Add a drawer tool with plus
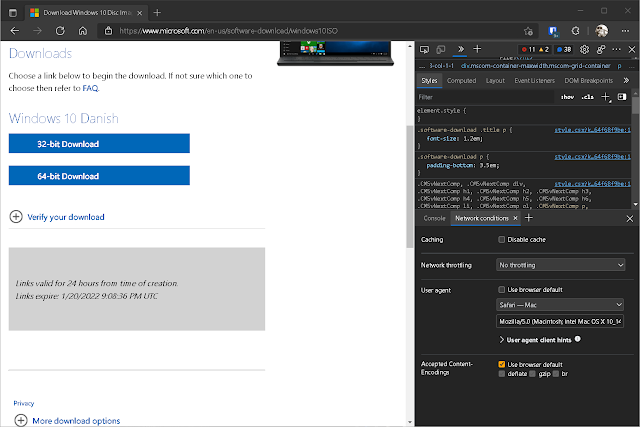The width and height of the screenshot is (640, 427). coord(529,218)
